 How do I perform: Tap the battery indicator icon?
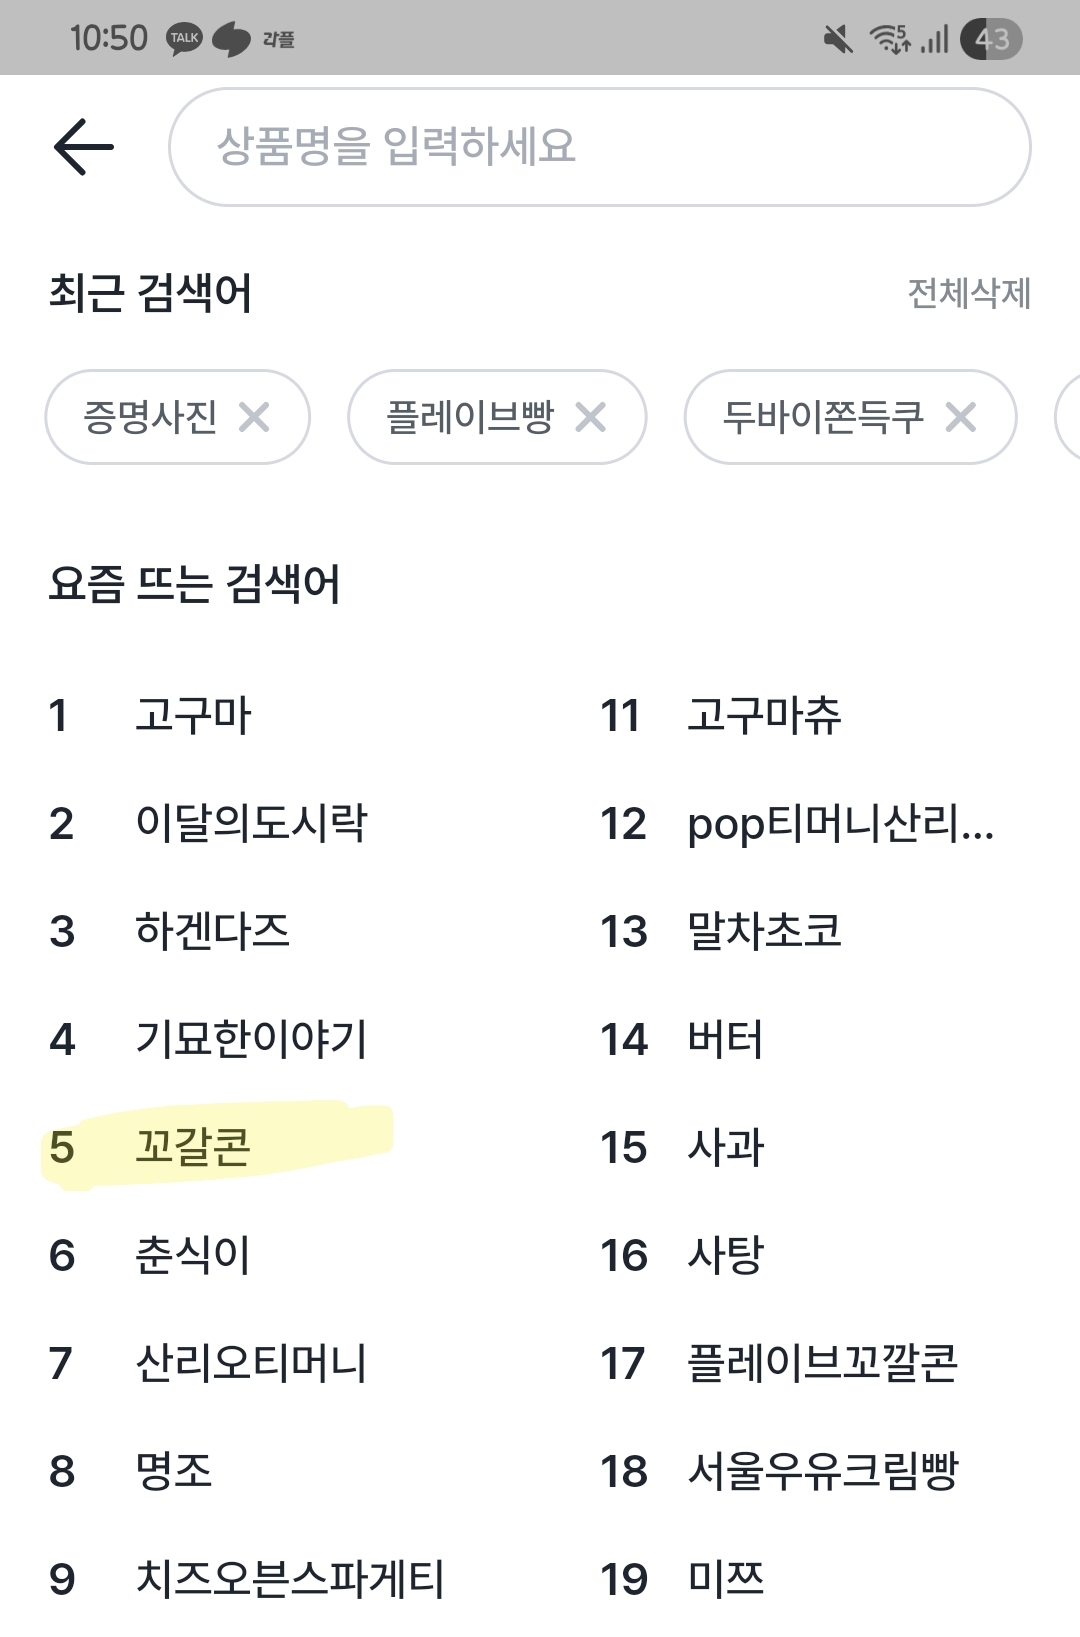coord(991,39)
